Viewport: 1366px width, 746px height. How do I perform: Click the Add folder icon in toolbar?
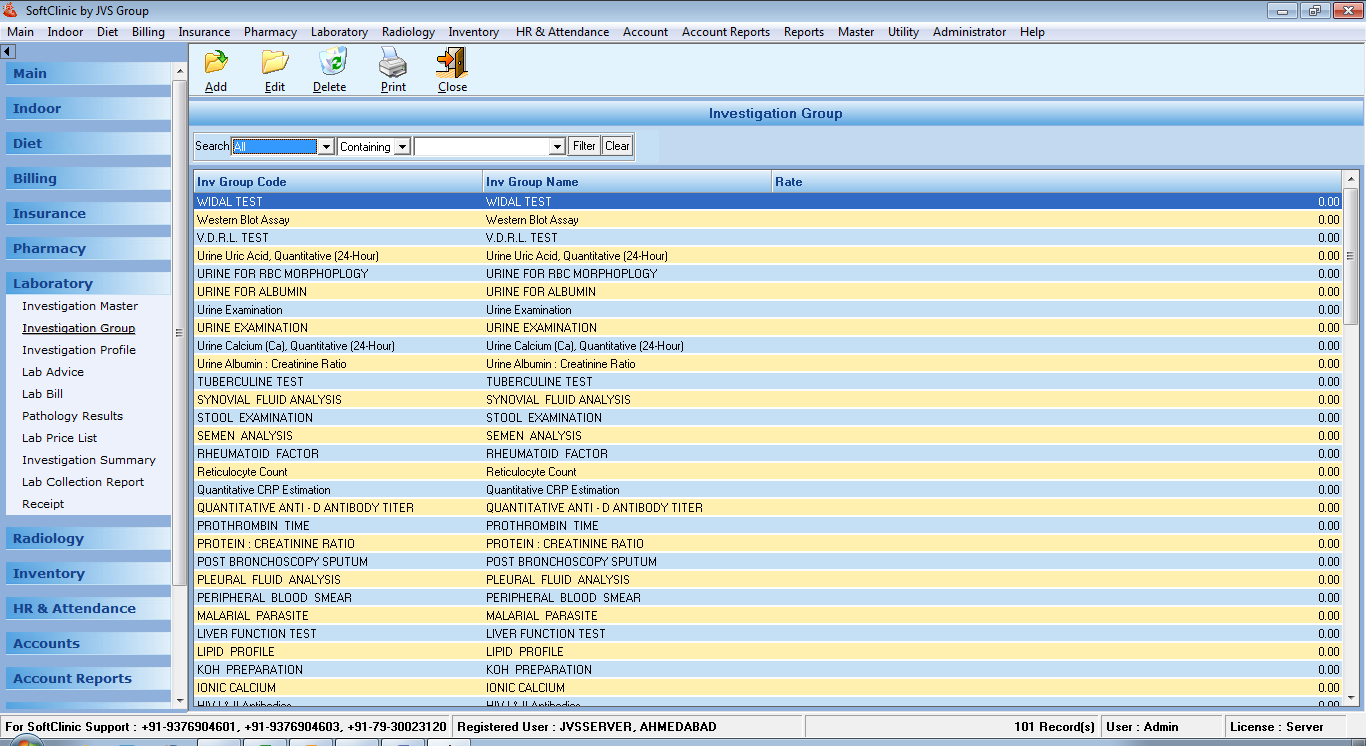tap(216, 63)
